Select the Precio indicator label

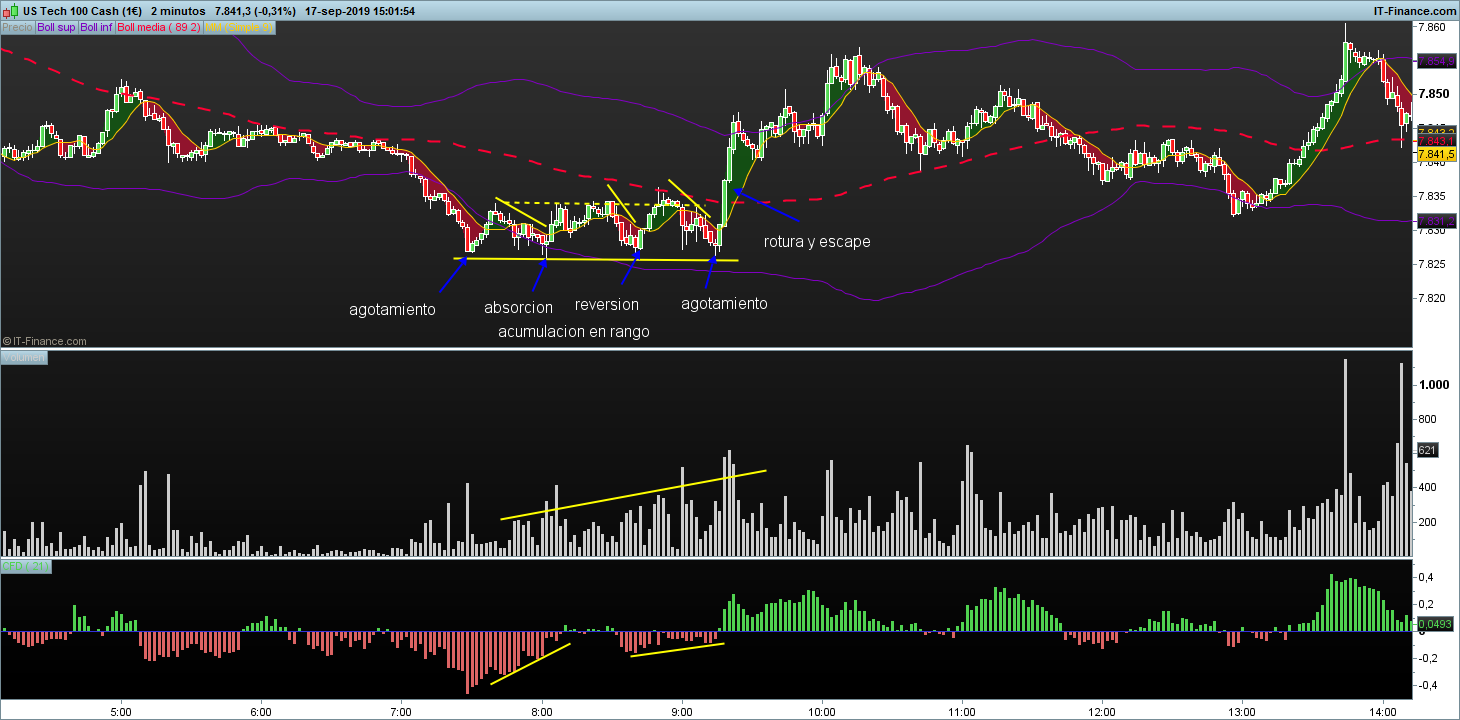[17, 28]
